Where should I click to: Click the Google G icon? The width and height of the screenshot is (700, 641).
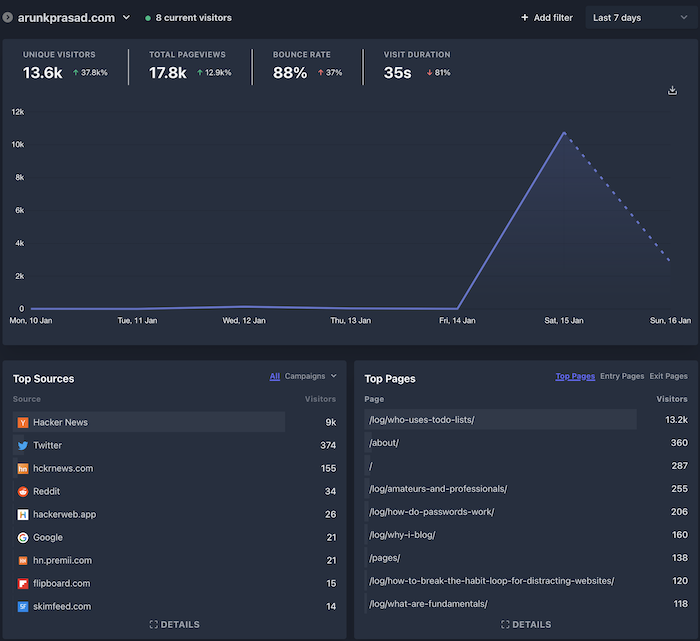[23, 537]
